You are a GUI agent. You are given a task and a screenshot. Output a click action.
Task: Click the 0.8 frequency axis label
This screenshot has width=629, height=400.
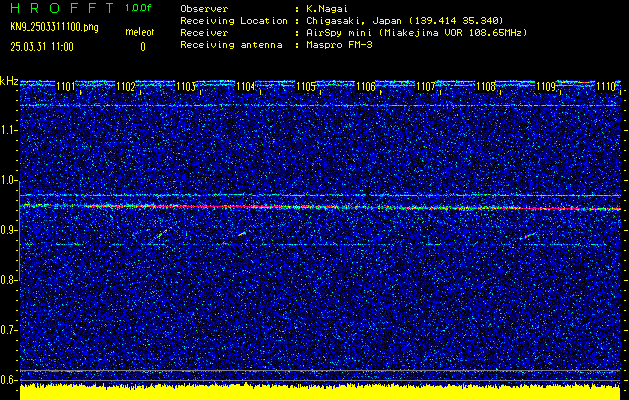(x=9, y=280)
